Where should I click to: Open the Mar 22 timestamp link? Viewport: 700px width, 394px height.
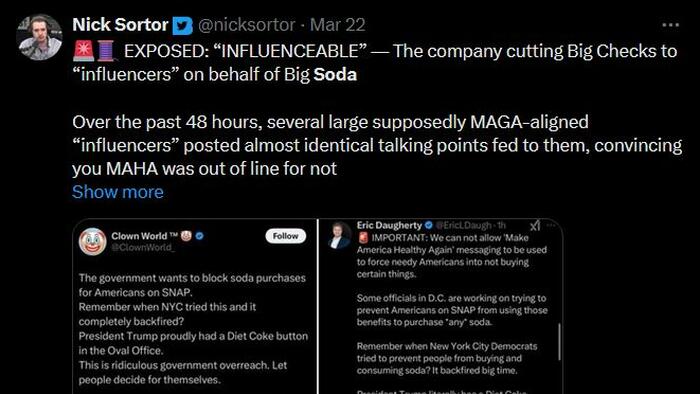coord(338,25)
